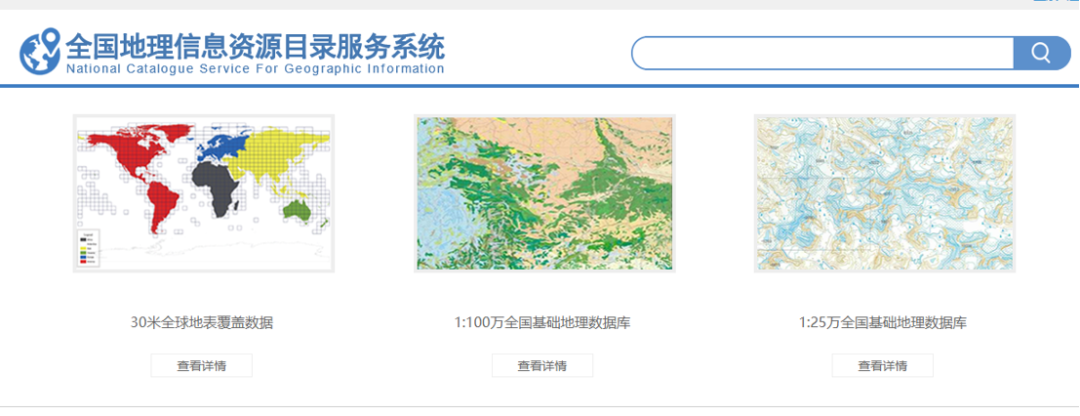Open the 1:100万 database map thumbnail

point(544,194)
